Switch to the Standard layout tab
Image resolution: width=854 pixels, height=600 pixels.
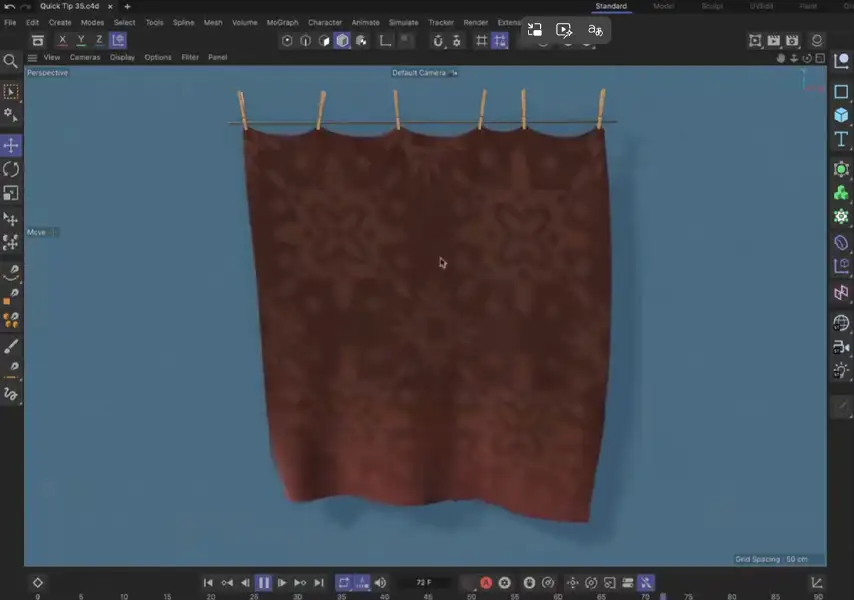611,6
